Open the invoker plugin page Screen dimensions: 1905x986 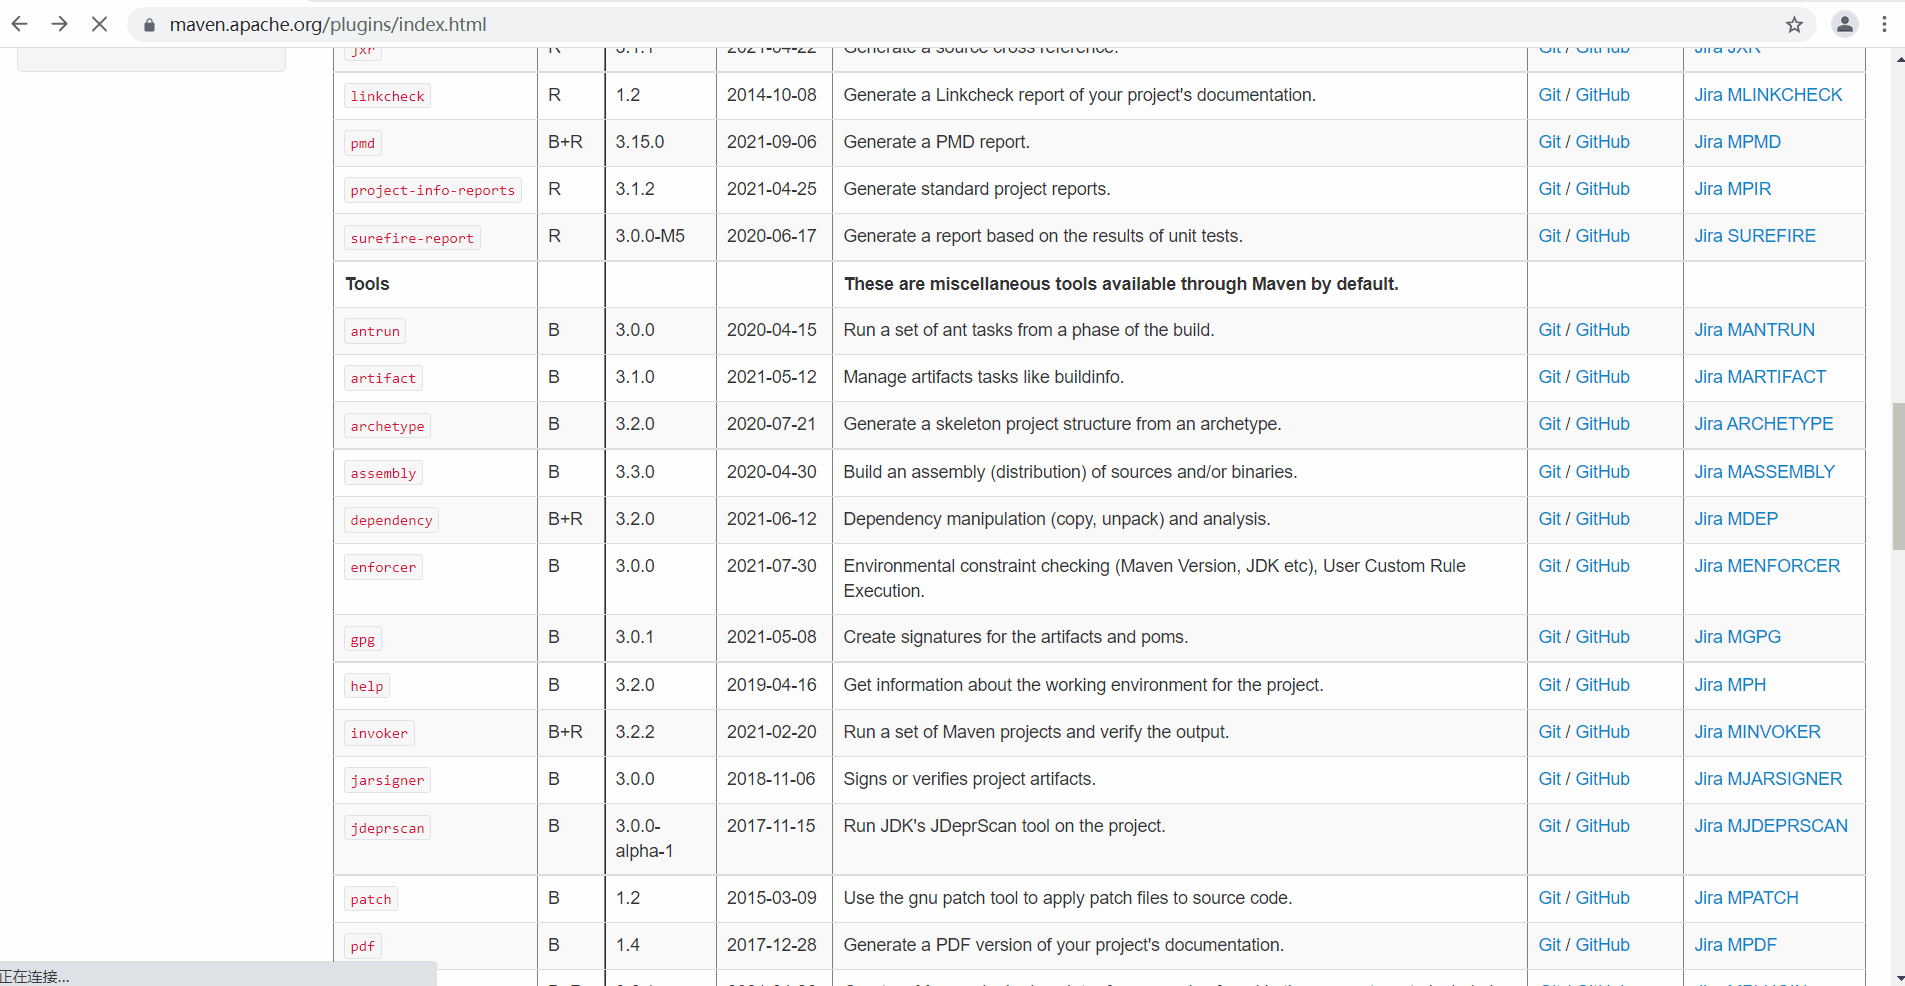(x=379, y=733)
